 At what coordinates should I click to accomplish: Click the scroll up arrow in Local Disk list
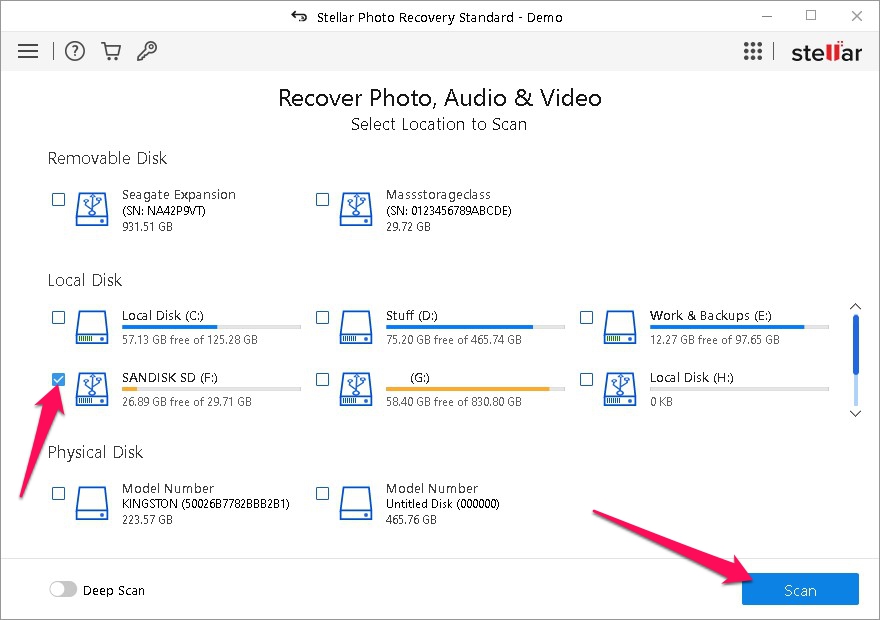pyautogui.click(x=855, y=306)
